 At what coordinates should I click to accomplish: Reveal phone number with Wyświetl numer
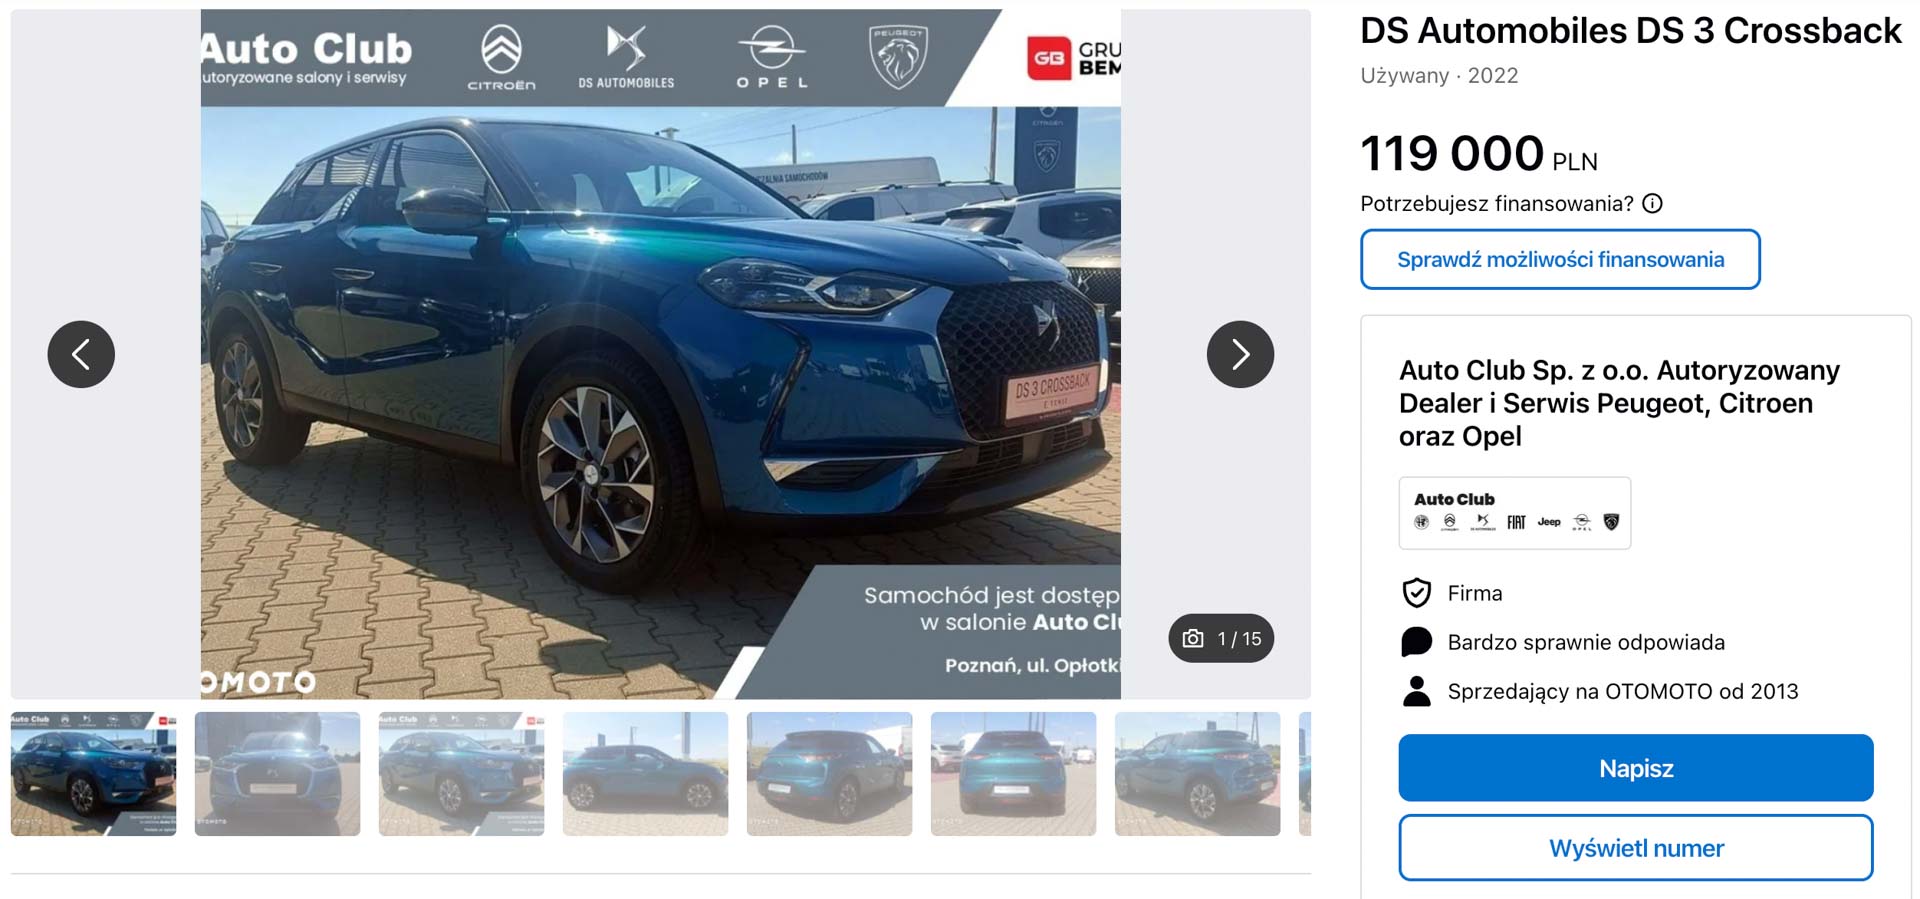1635,848
